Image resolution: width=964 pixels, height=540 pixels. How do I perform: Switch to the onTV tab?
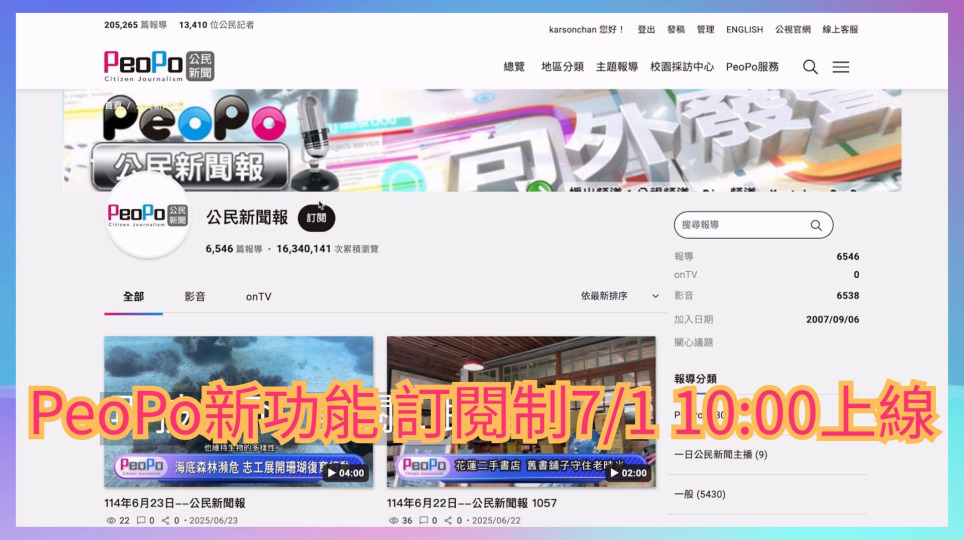258,297
